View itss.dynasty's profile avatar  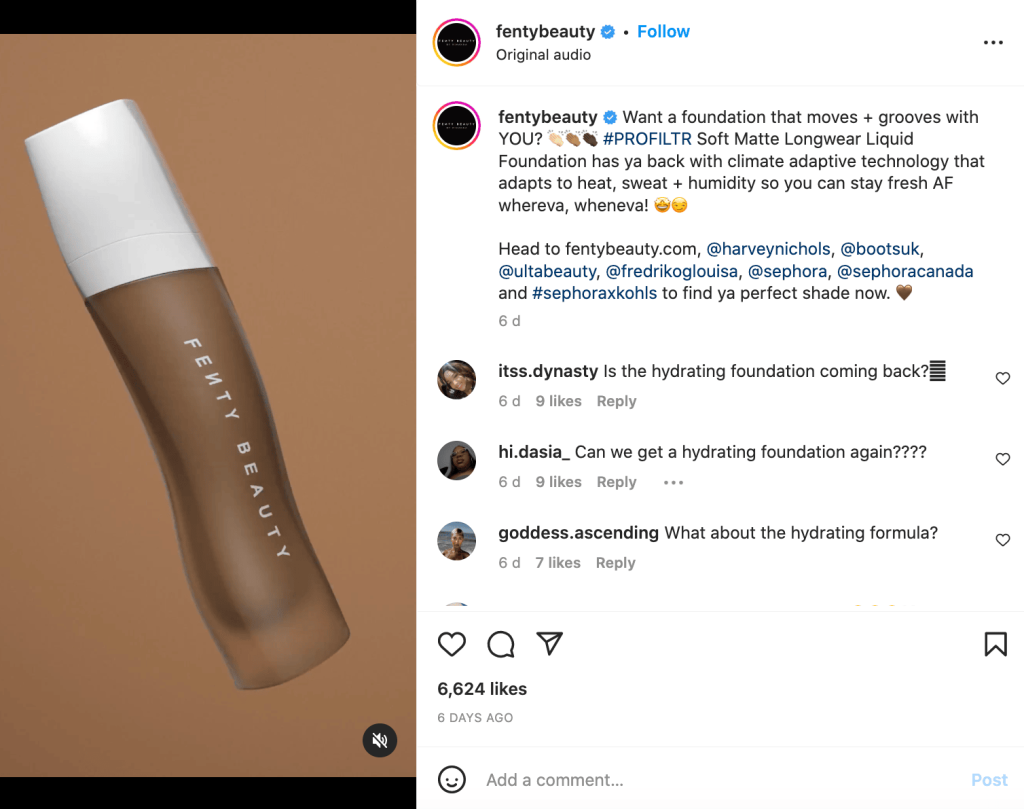[457, 380]
